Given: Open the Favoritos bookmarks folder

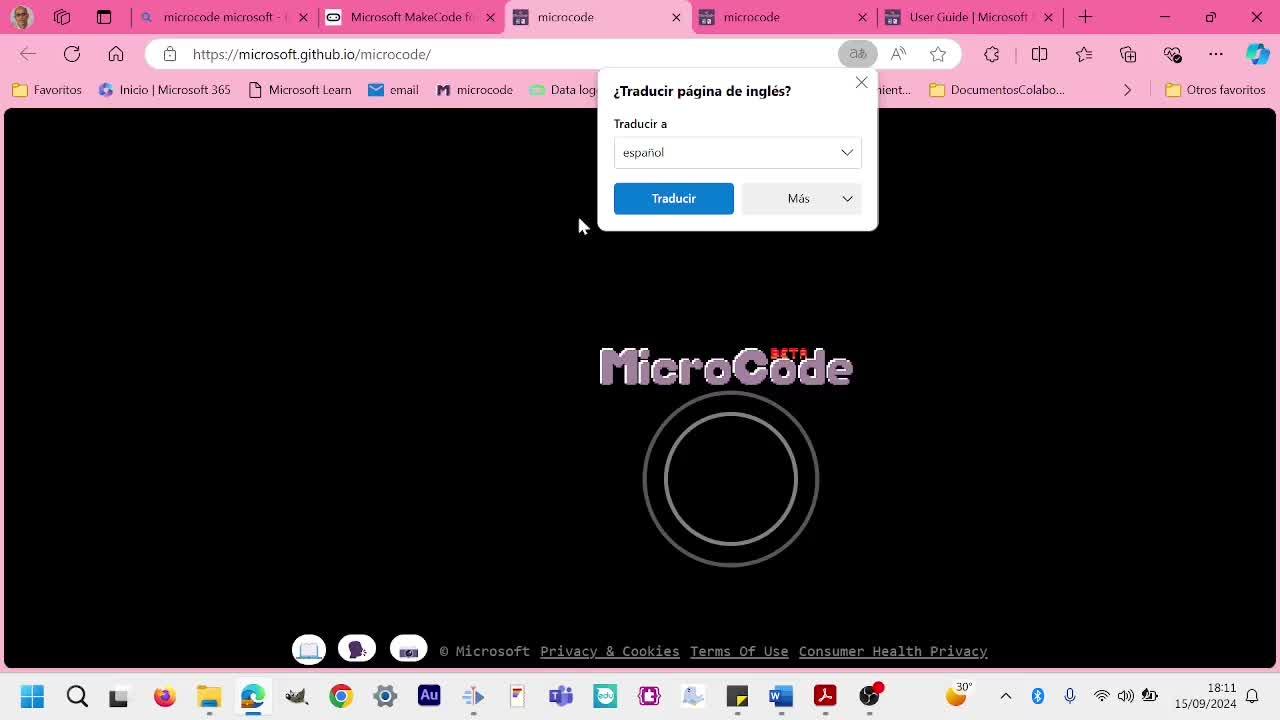Looking at the screenshot, I should tap(47, 90).
